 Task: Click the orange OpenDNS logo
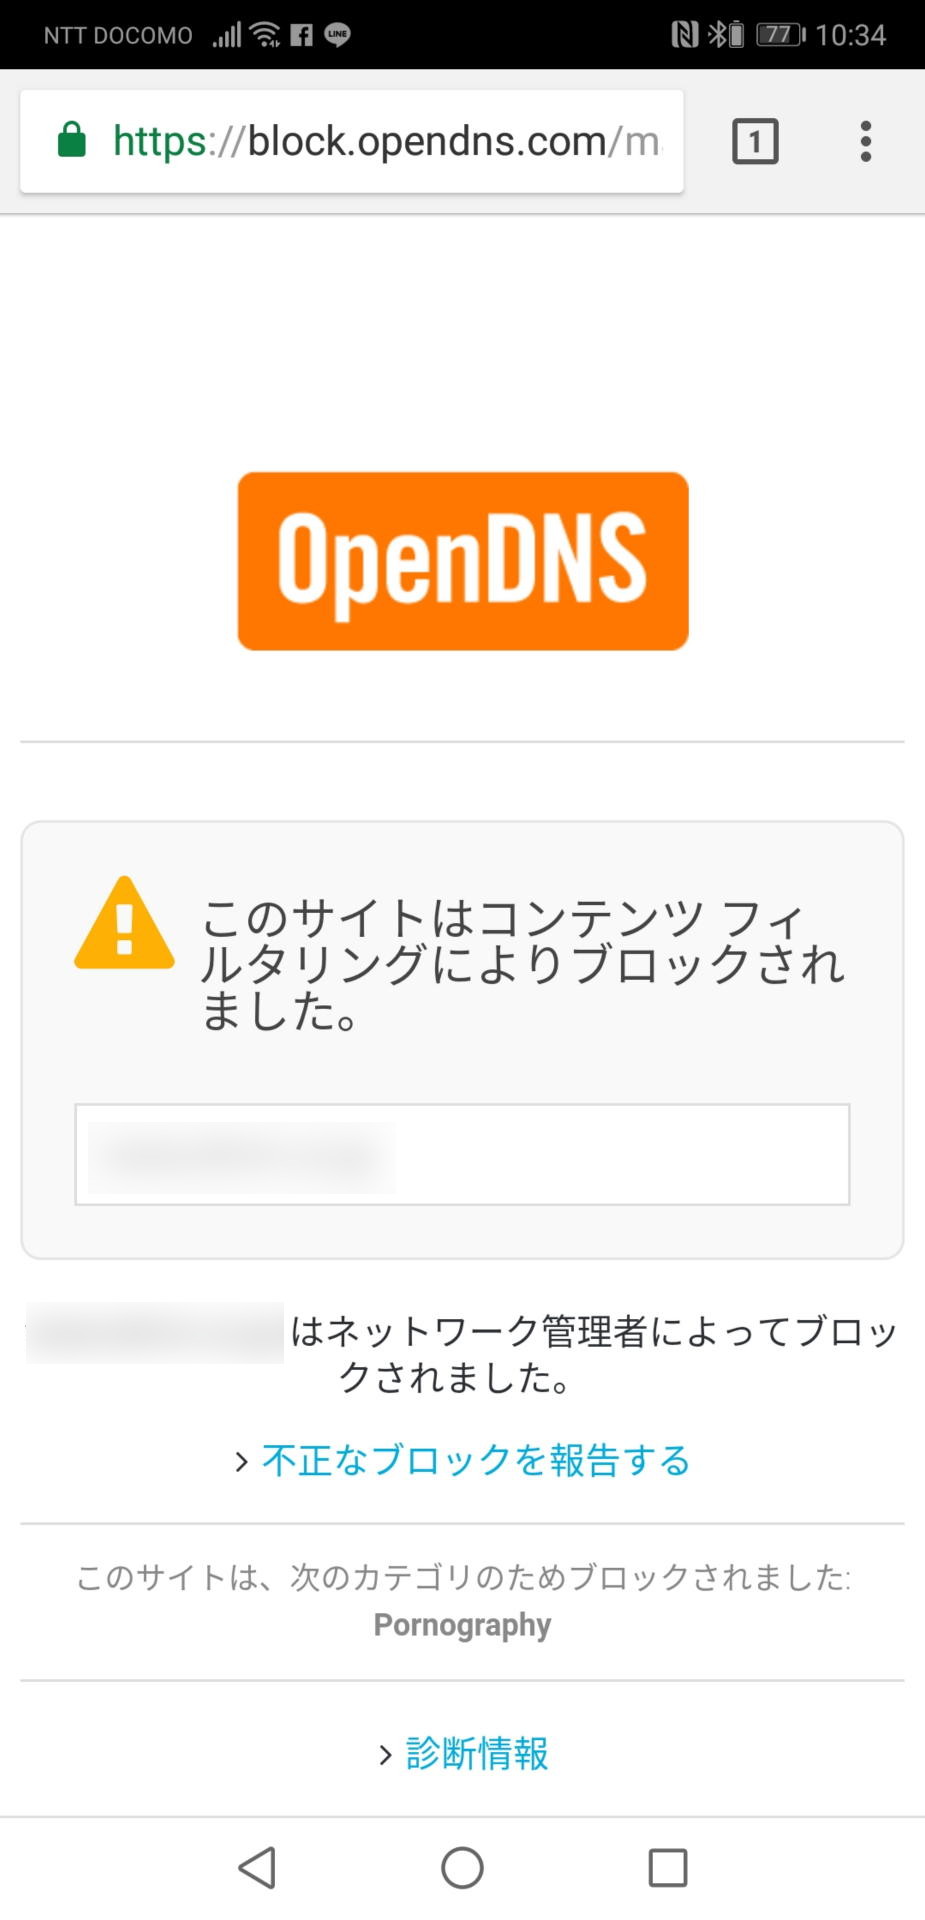click(463, 561)
